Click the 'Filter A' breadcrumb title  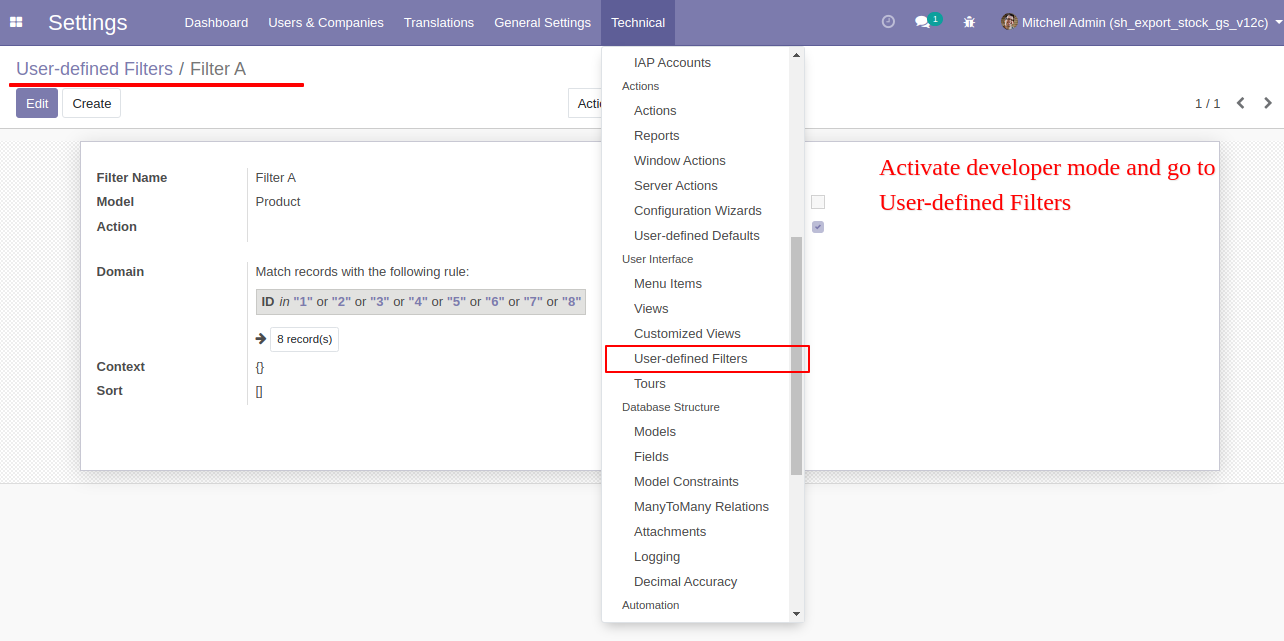coord(218,69)
